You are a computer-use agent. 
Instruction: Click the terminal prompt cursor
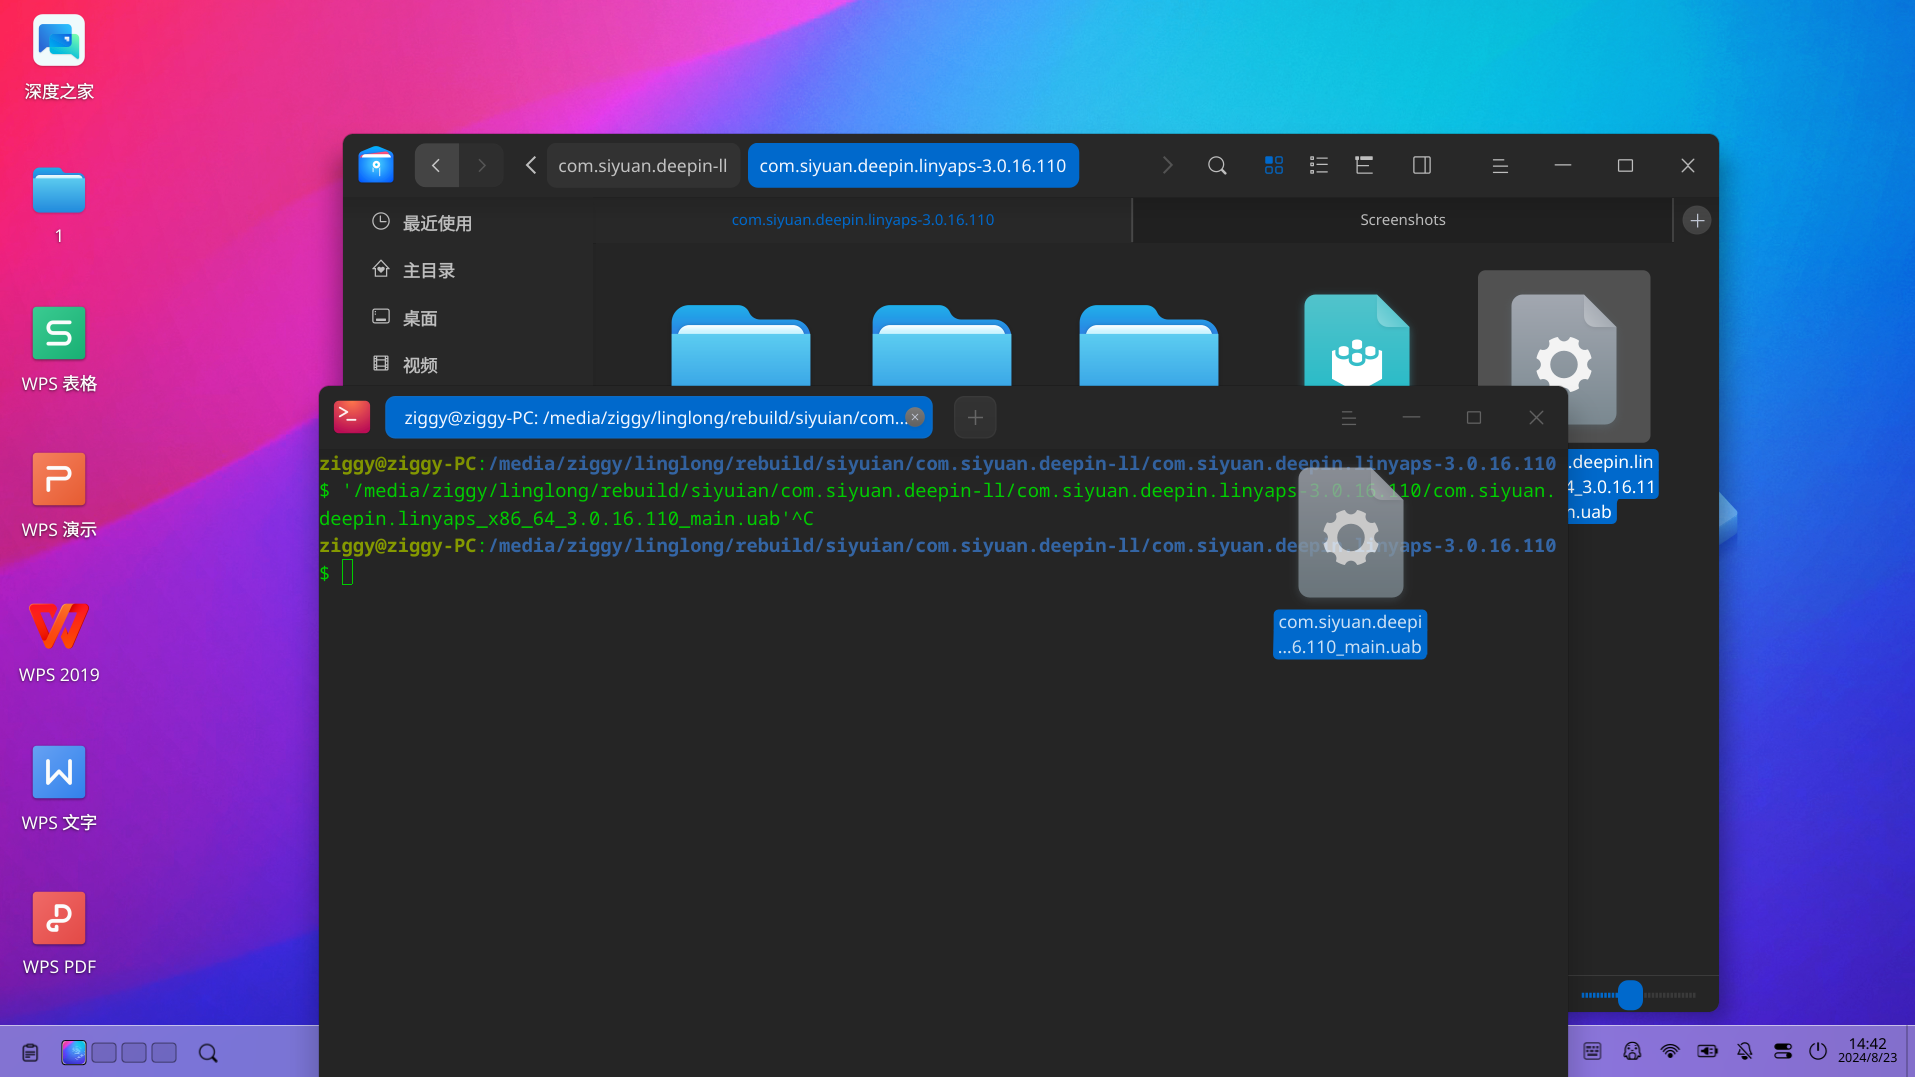point(347,572)
